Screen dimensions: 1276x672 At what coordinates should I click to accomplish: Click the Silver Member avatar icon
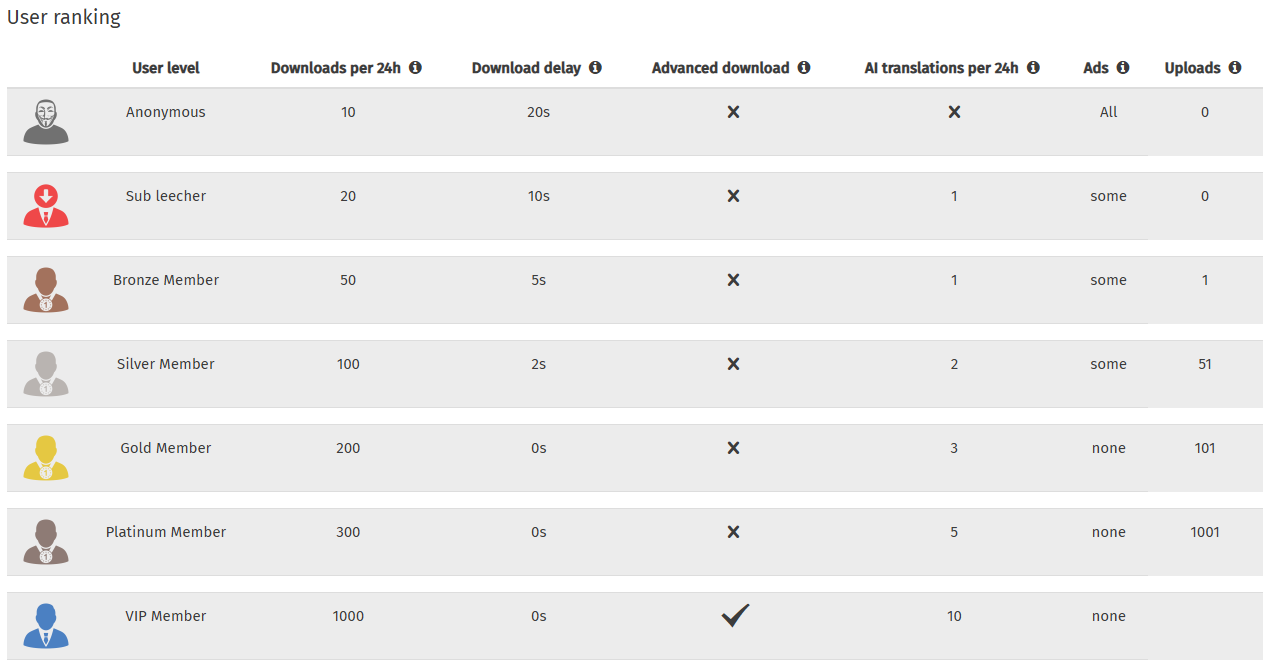pos(46,374)
